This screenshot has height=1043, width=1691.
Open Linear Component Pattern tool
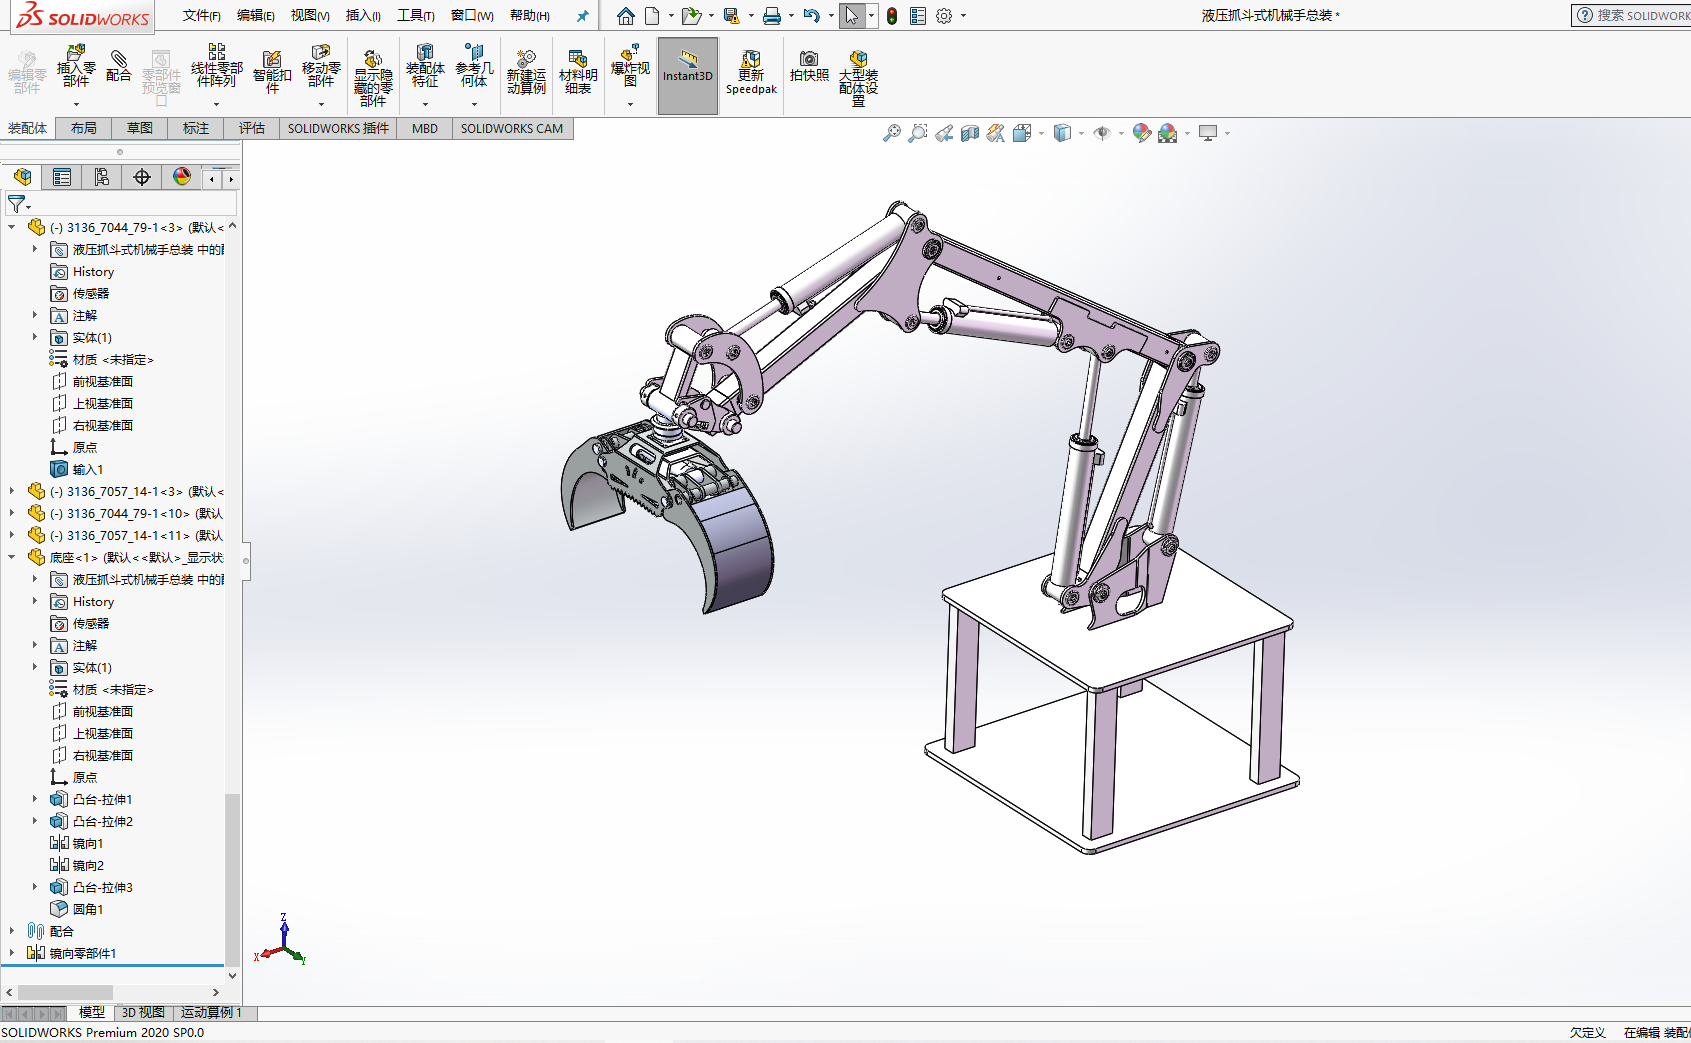[x=216, y=66]
